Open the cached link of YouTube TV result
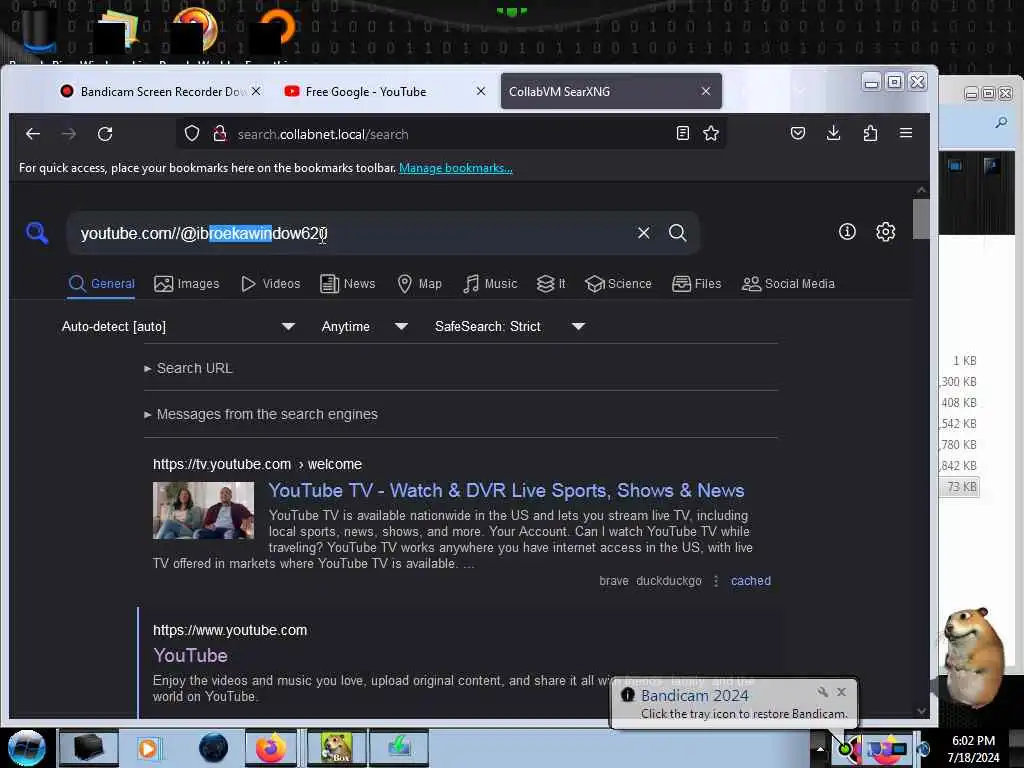This screenshot has width=1024, height=768. click(x=750, y=581)
